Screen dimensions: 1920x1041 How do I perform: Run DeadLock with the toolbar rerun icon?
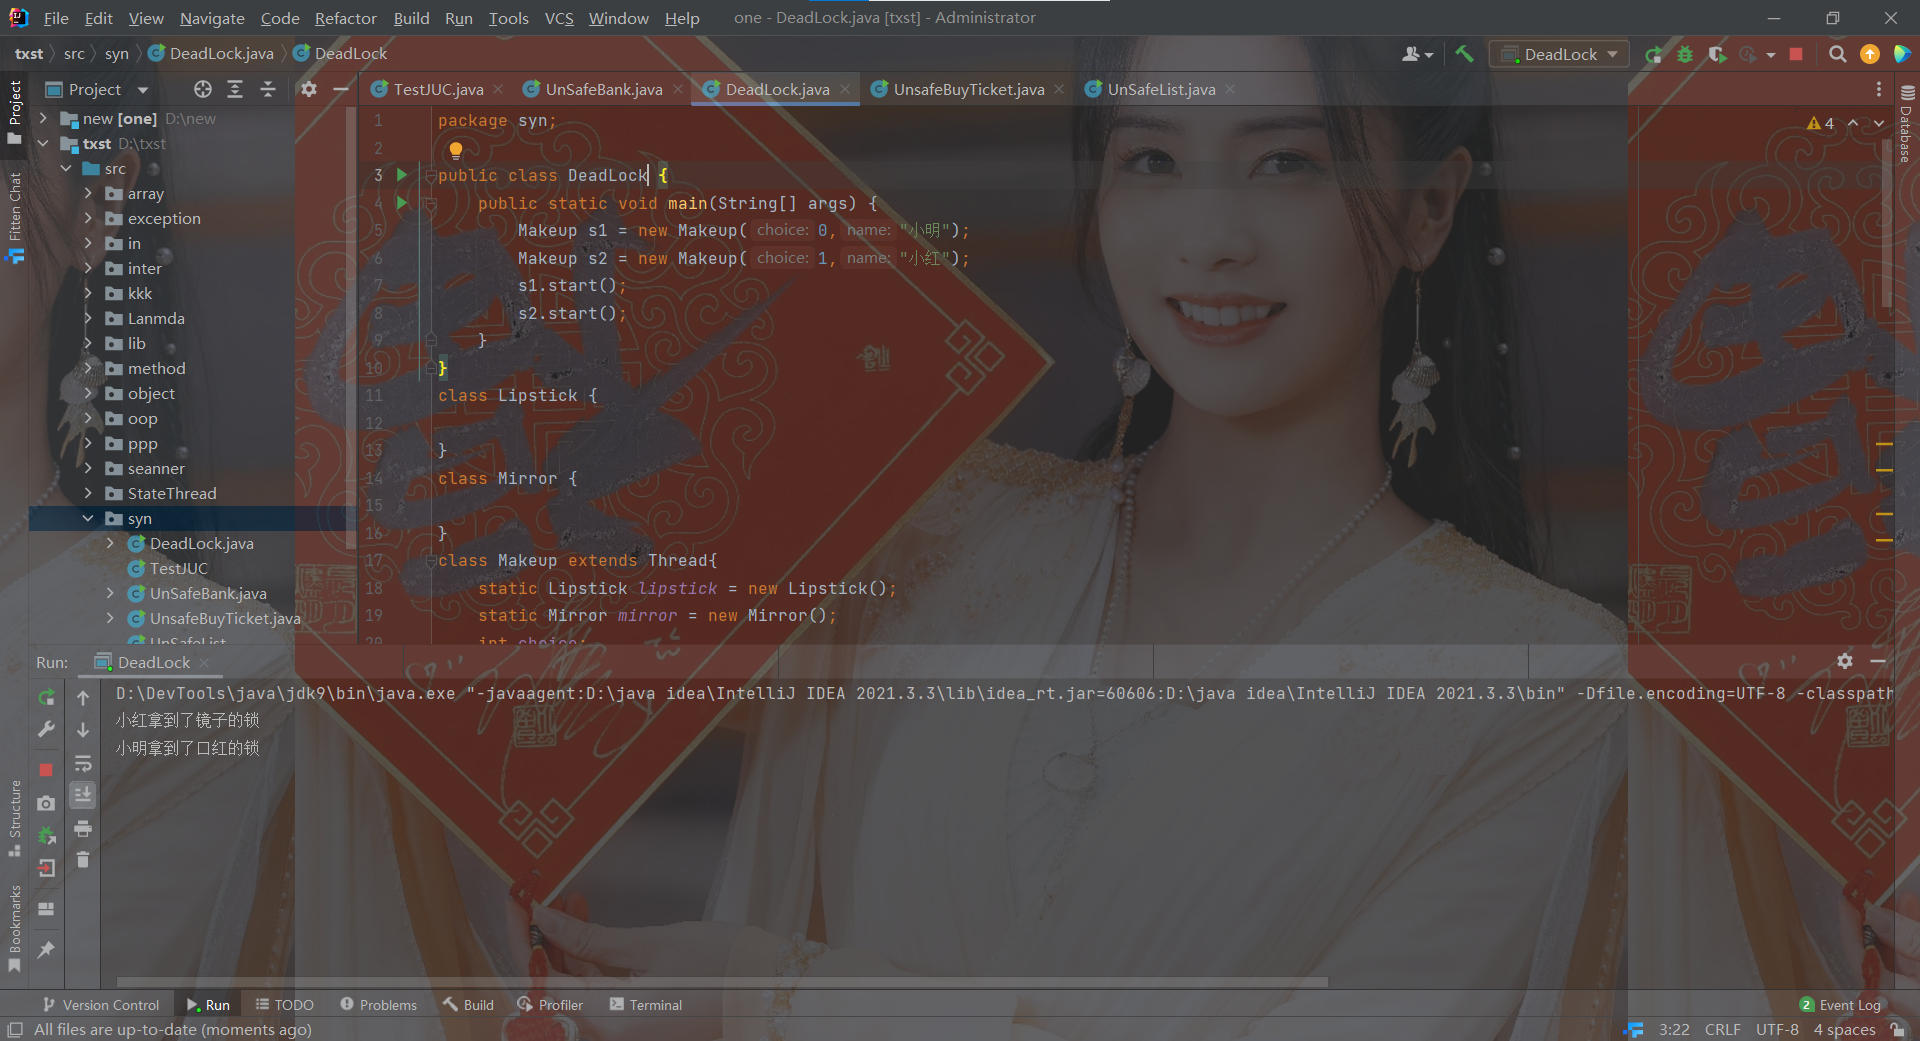pyautogui.click(x=1654, y=55)
